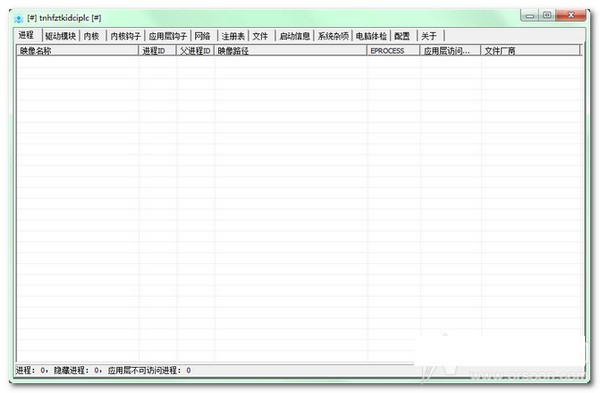The height and width of the screenshot is (393, 600).
Task: Click the EPROCESS column header
Action: point(393,51)
